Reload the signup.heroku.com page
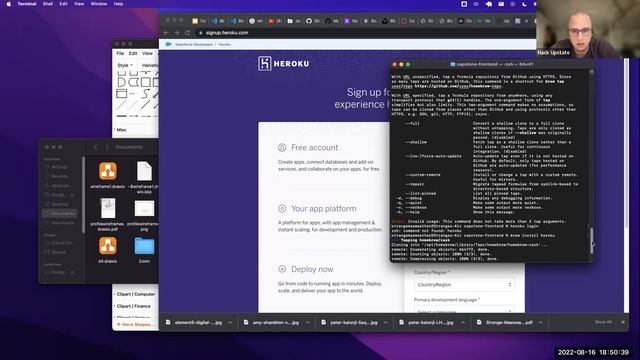This screenshot has width=640, height=360. [x=187, y=33]
